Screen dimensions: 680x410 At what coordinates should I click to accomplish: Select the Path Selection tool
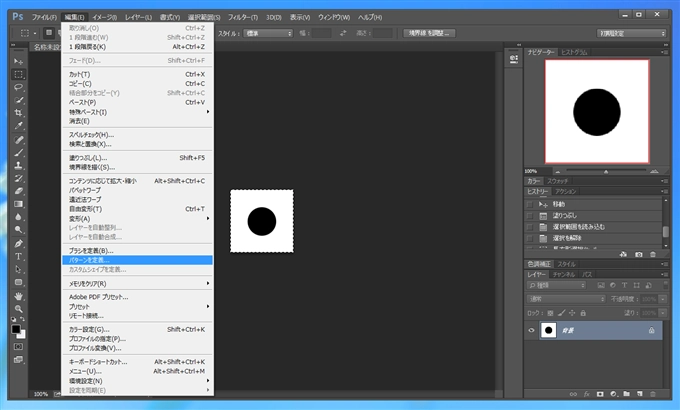[18, 269]
